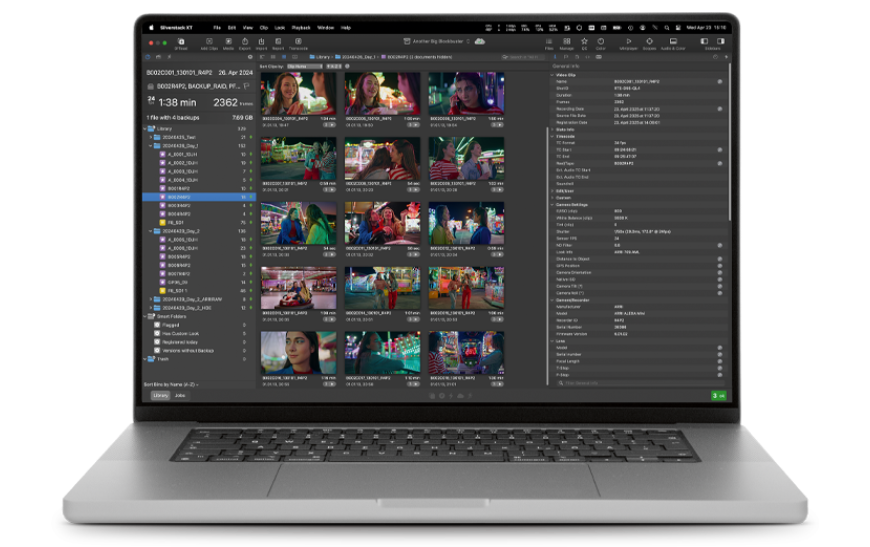870x547 pixels.
Task: Collapse the 20240428_Day_1 folder
Action: [x=150, y=146]
